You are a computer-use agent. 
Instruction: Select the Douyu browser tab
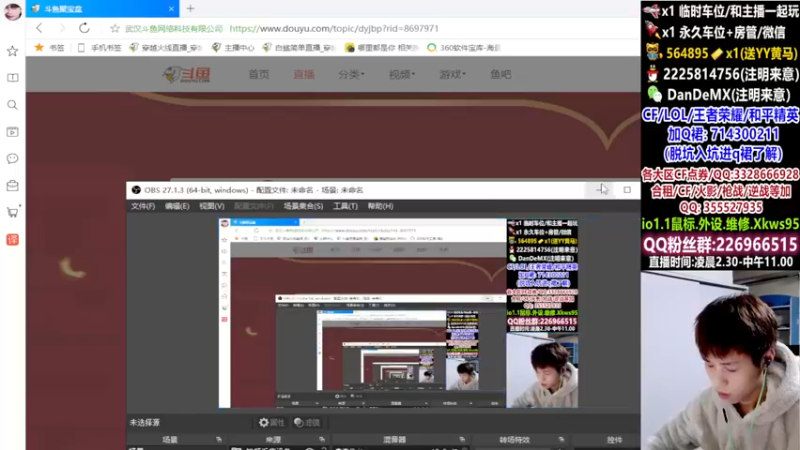[102, 9]
